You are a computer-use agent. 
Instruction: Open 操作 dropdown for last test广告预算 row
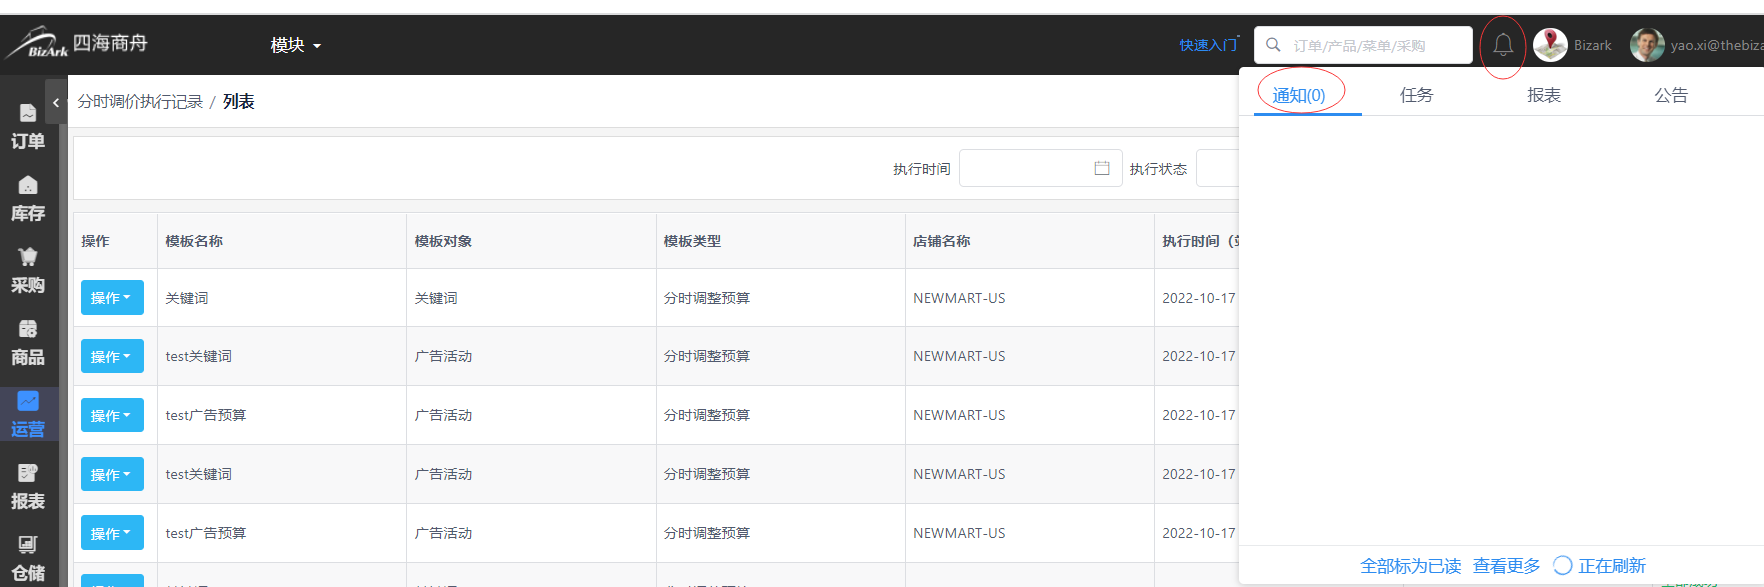click(112, 533)
